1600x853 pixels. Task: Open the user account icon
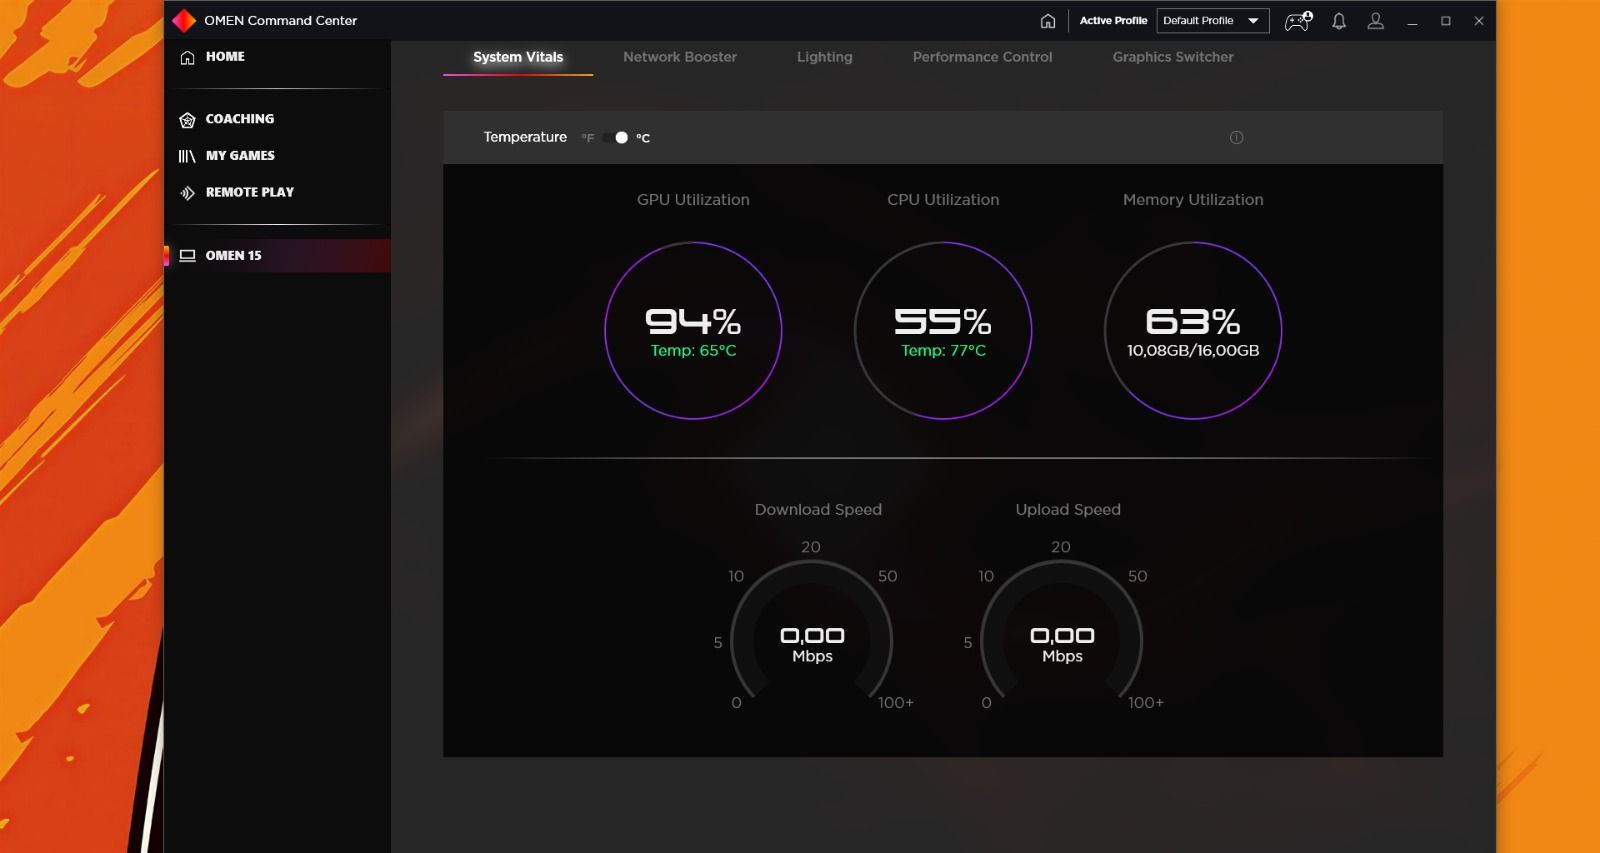point(1376,21)
